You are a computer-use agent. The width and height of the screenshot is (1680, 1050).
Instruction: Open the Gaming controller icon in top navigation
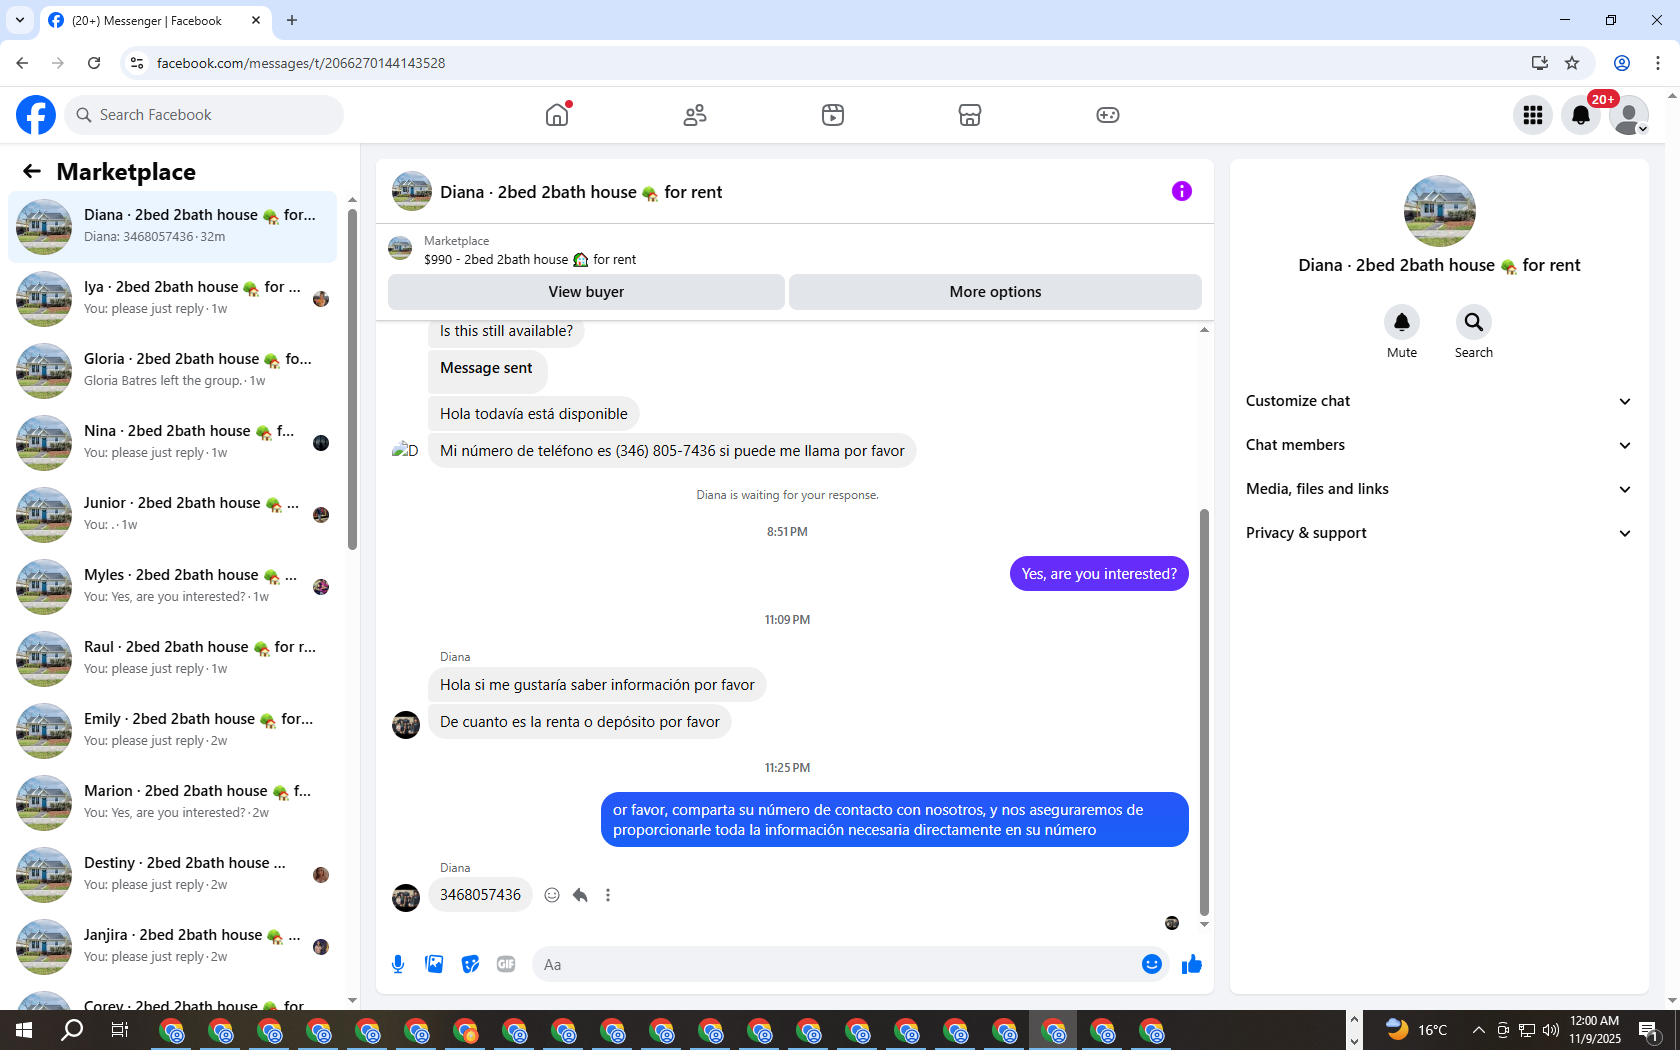pyautogui.click(x=1108, y=115)
